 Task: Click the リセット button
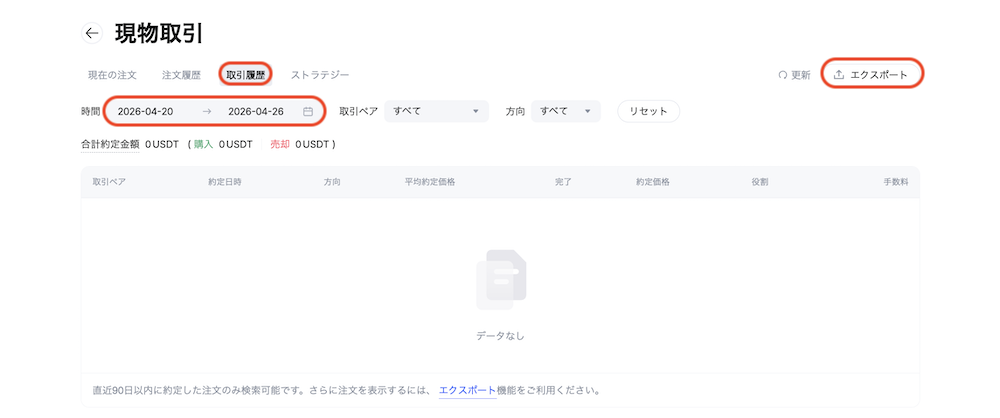click(x=648, y=111)
